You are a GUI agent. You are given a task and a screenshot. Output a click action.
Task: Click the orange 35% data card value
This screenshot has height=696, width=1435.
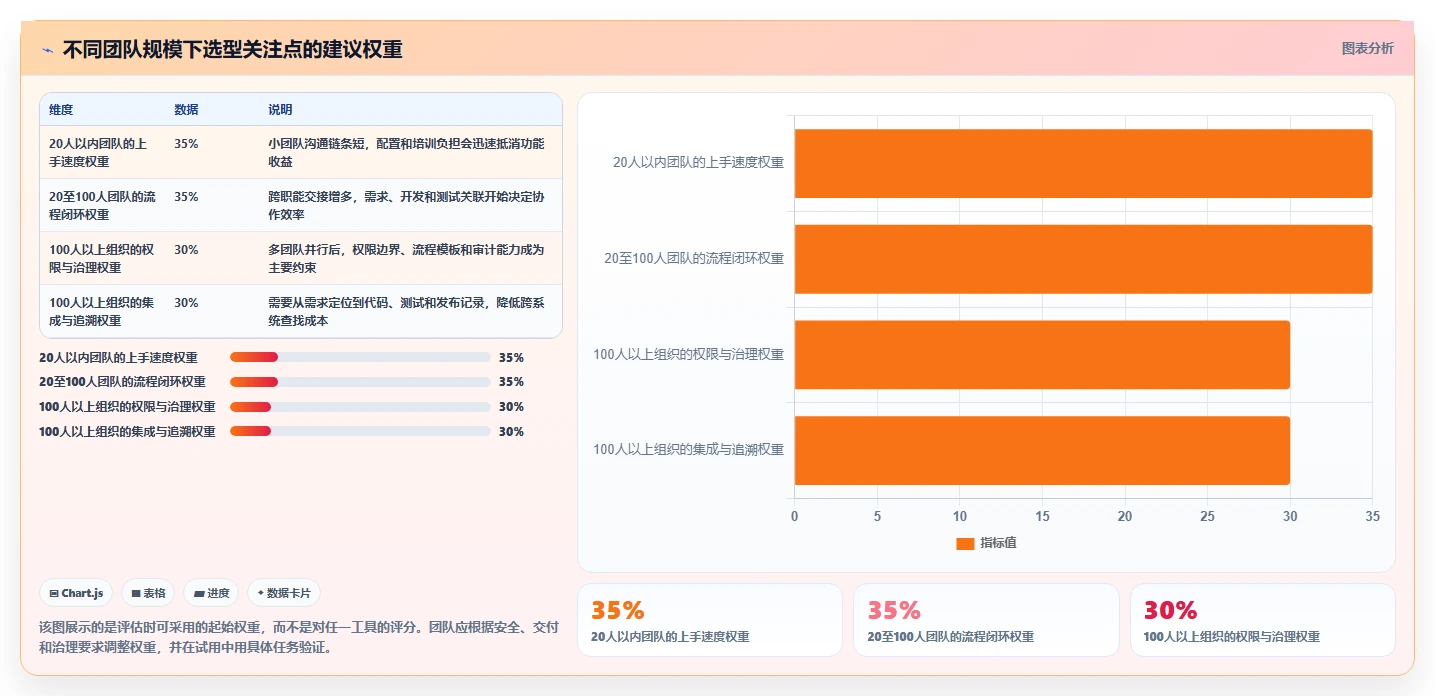point(618,610)
